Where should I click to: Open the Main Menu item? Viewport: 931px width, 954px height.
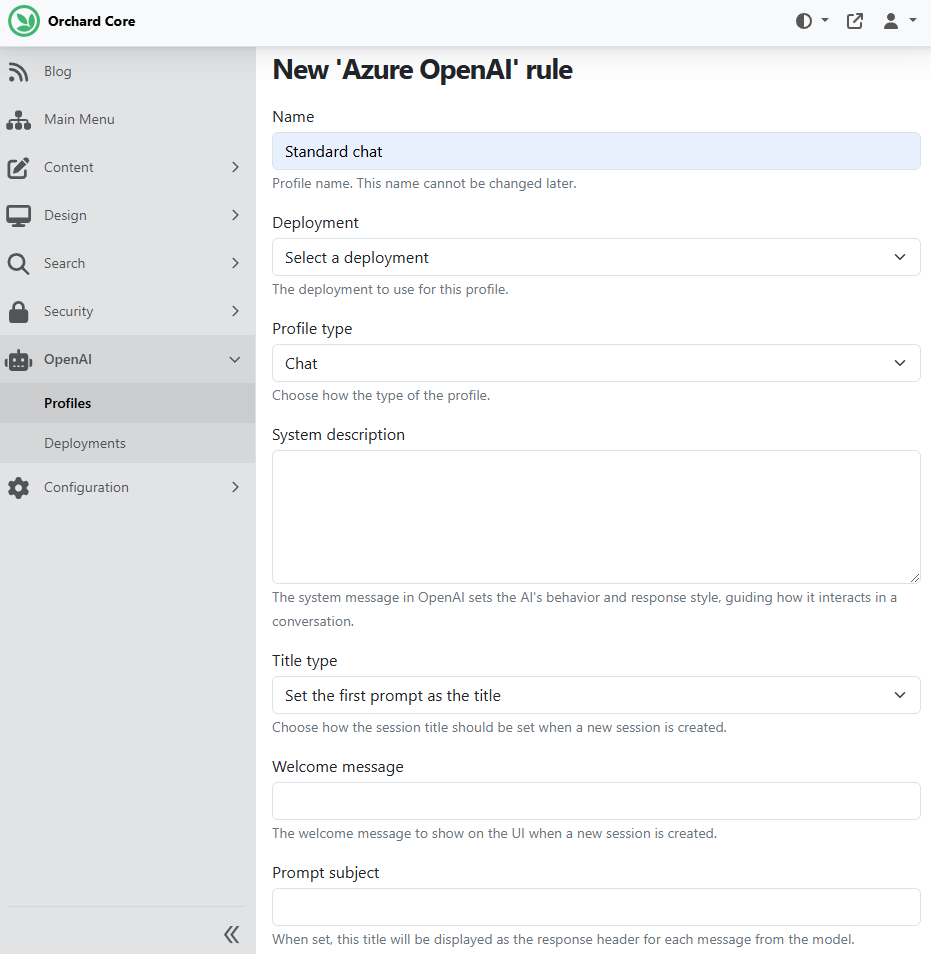[79, 120]
